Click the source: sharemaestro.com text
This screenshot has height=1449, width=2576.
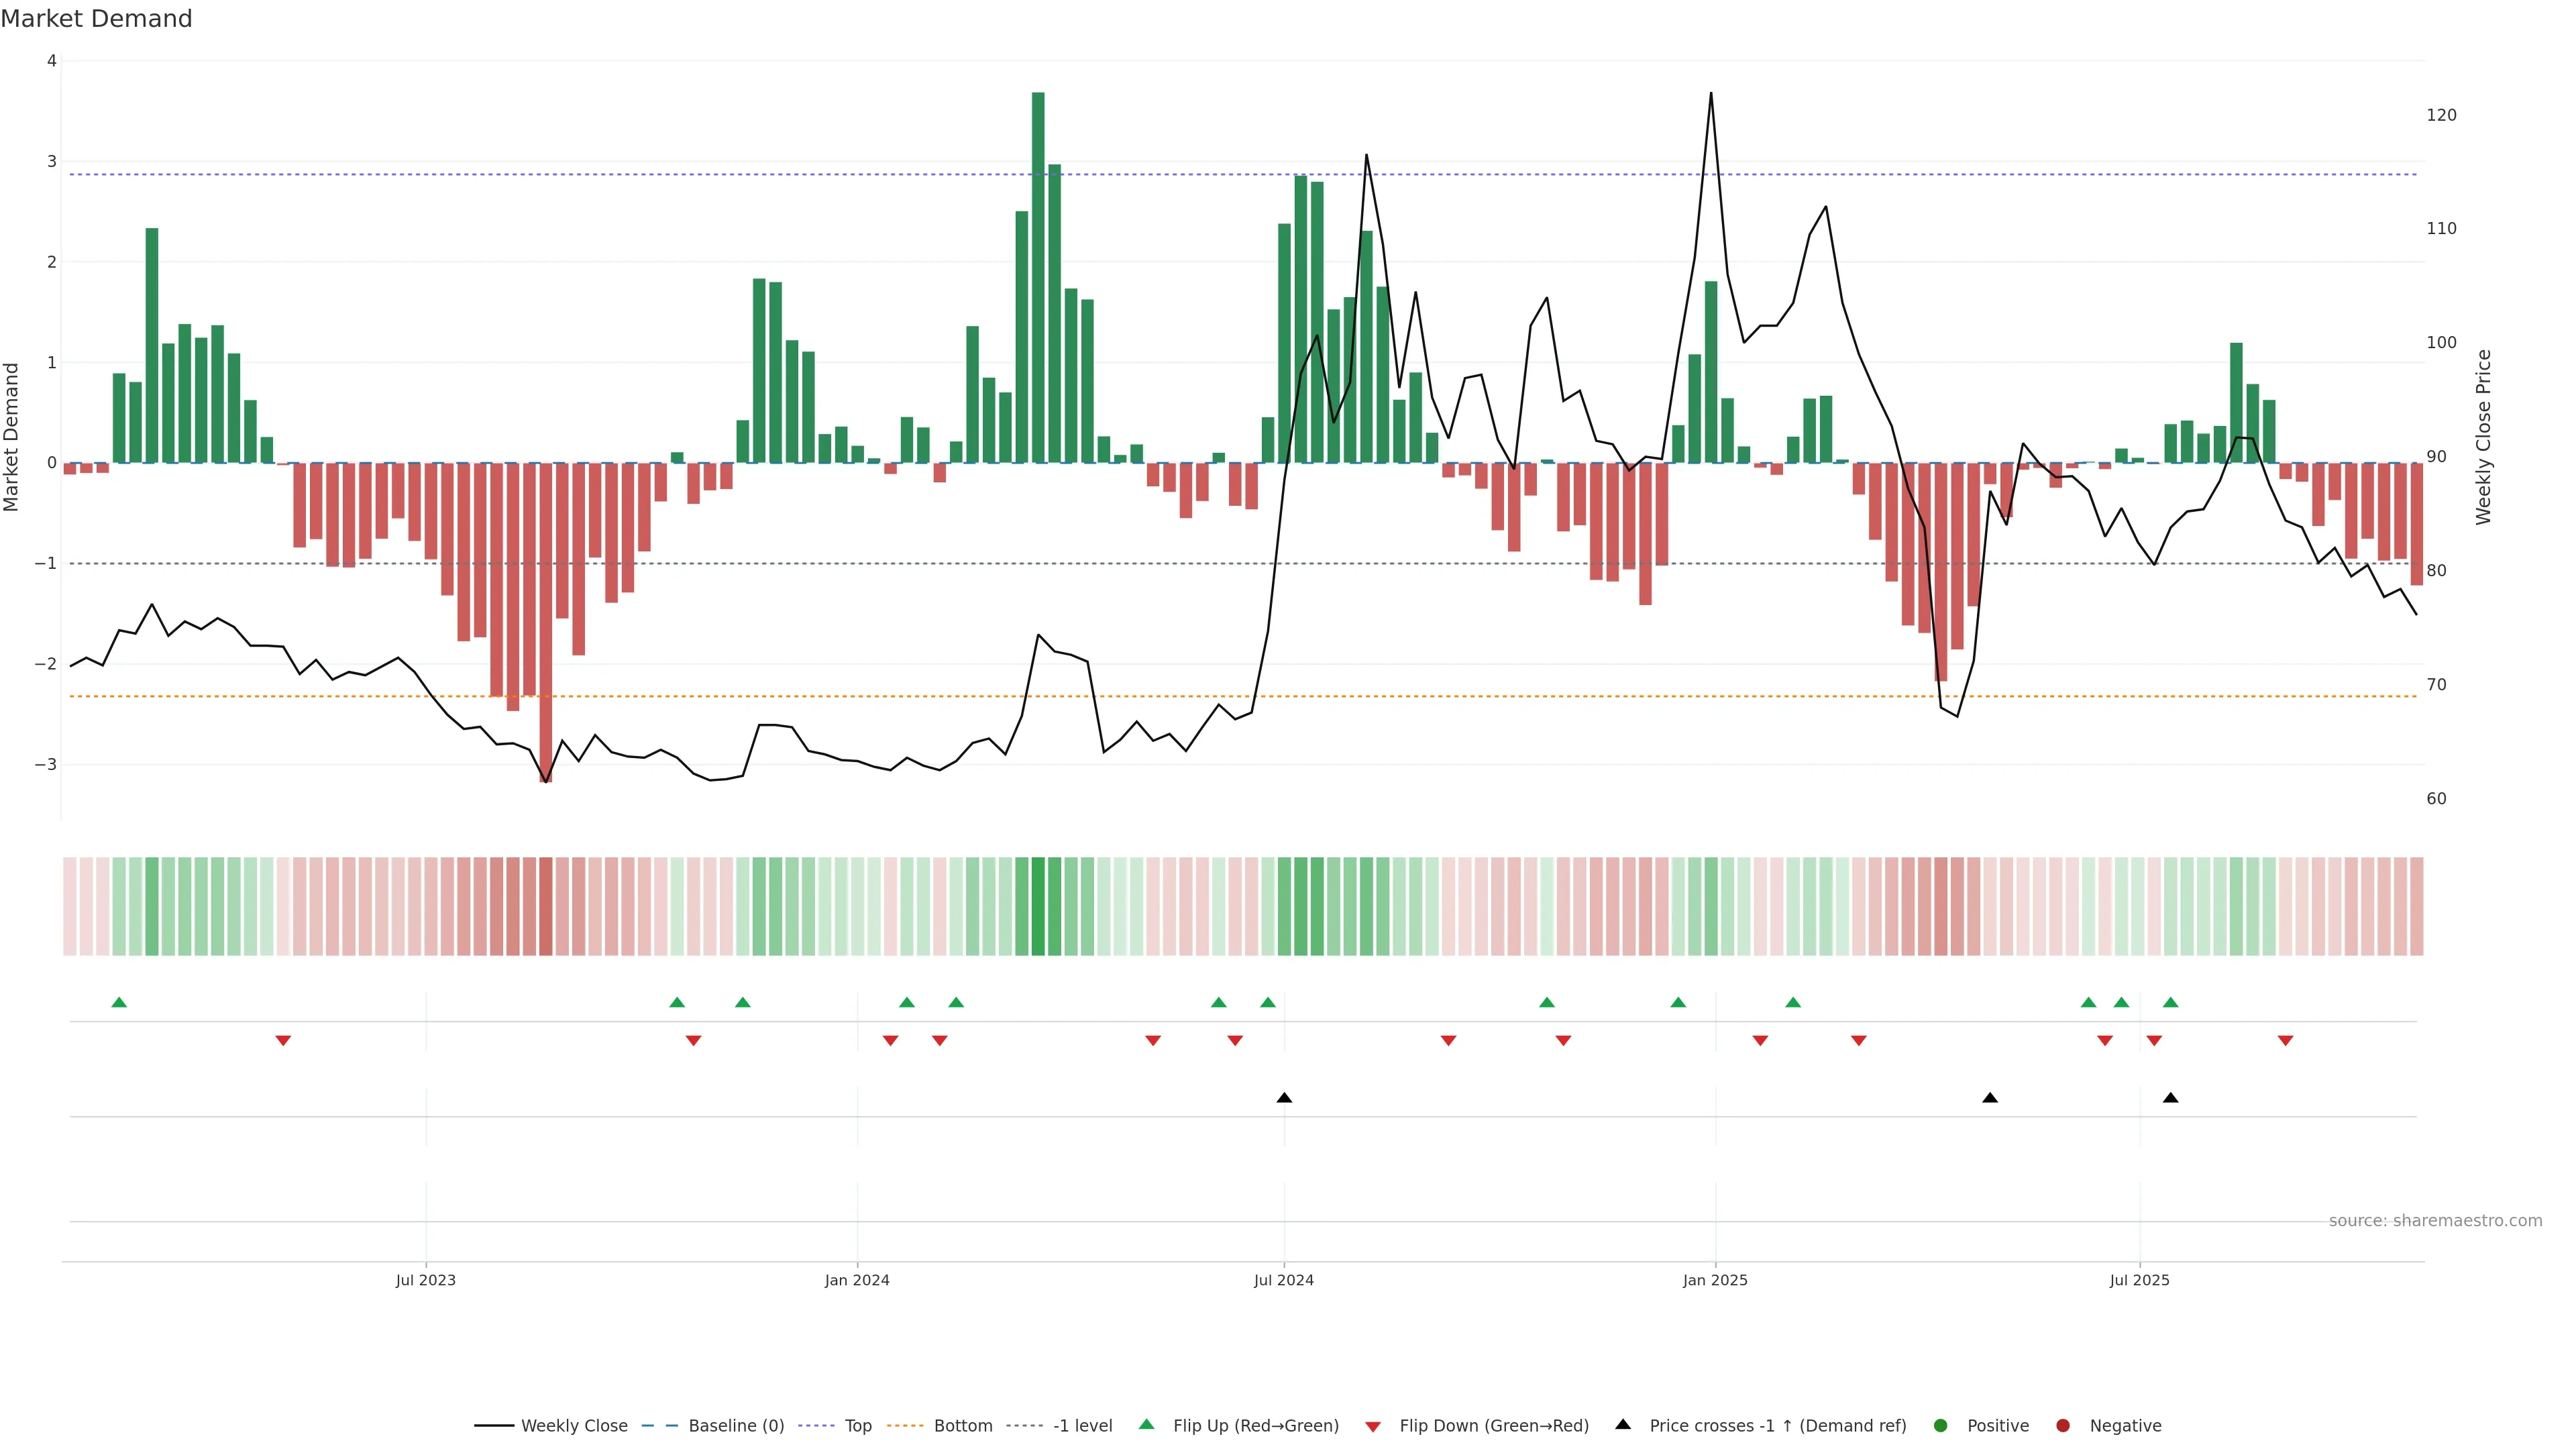tap(2435, 1221)
